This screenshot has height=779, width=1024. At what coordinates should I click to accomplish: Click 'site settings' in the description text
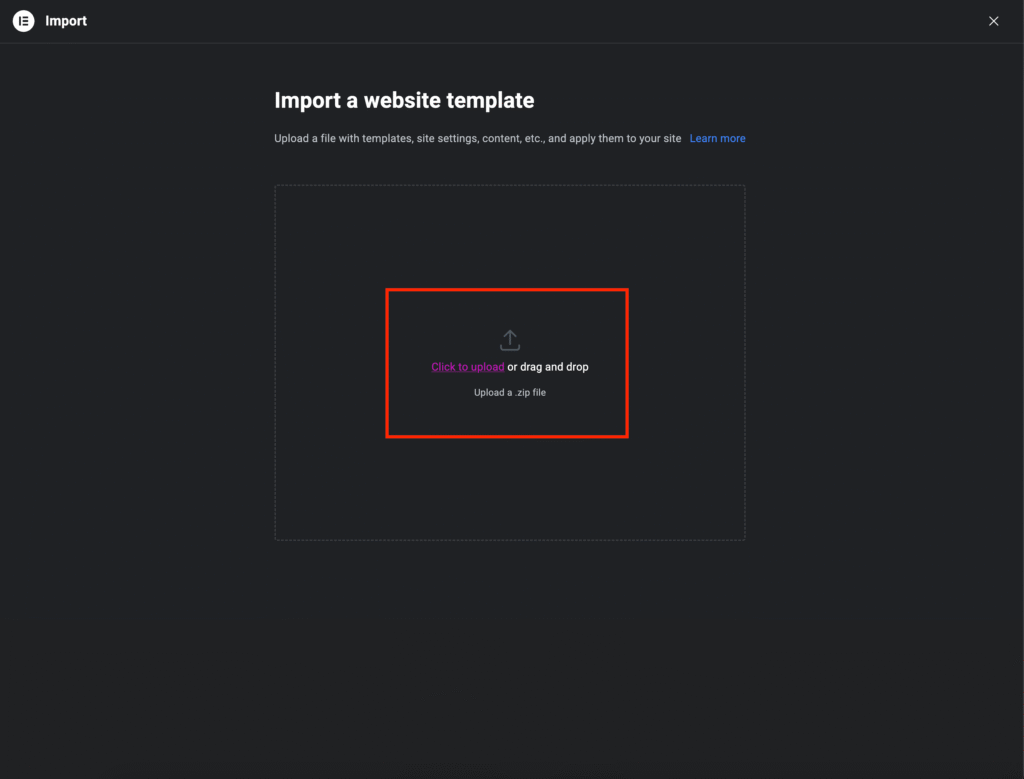click(446, 139)
